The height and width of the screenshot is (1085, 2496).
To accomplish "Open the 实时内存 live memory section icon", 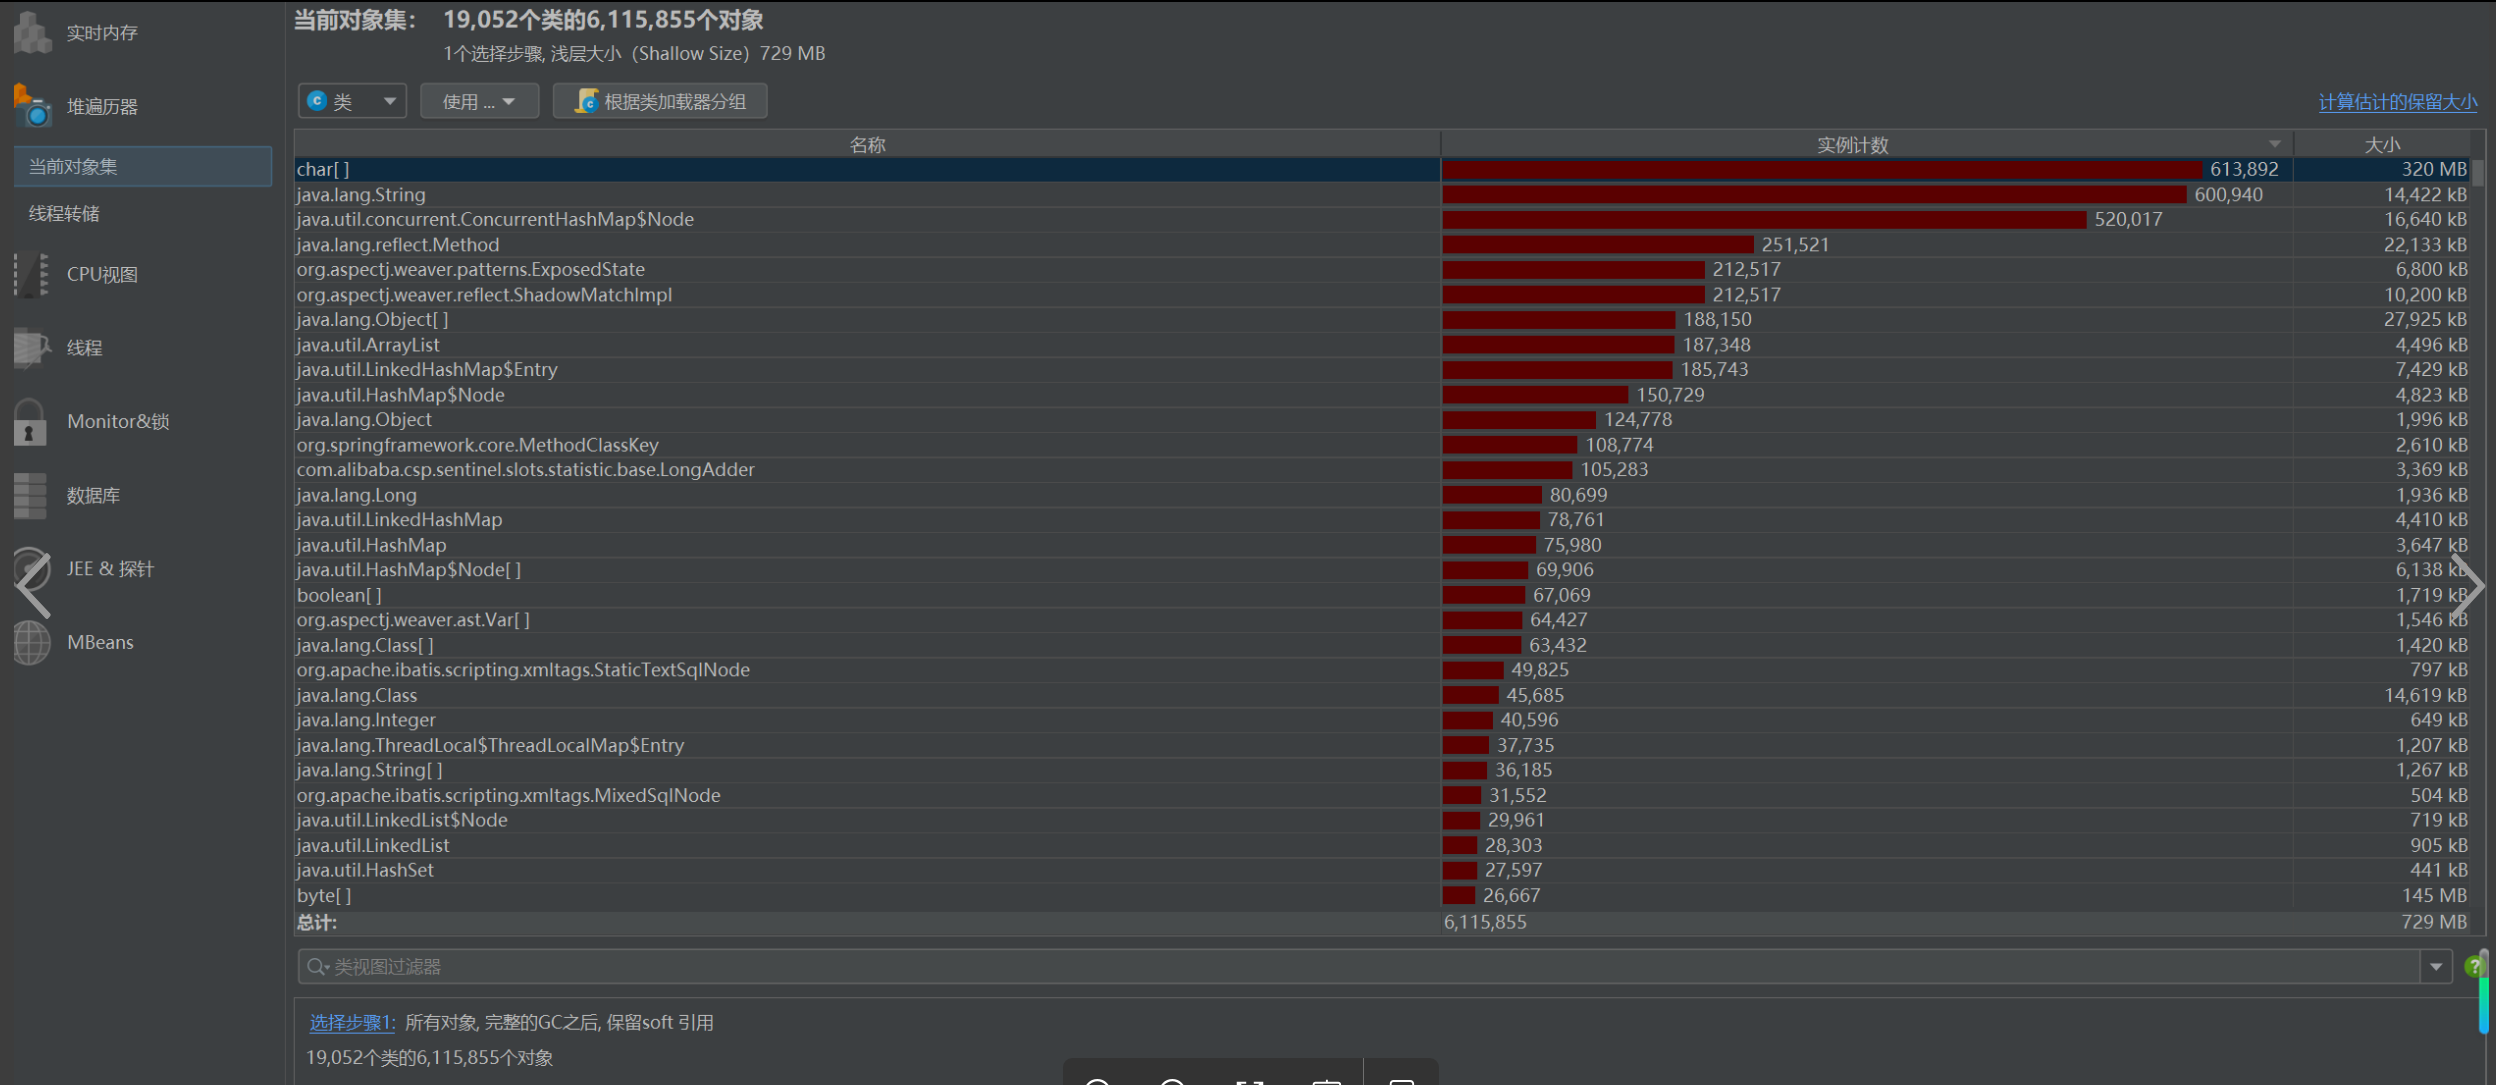I will point(32,33).
